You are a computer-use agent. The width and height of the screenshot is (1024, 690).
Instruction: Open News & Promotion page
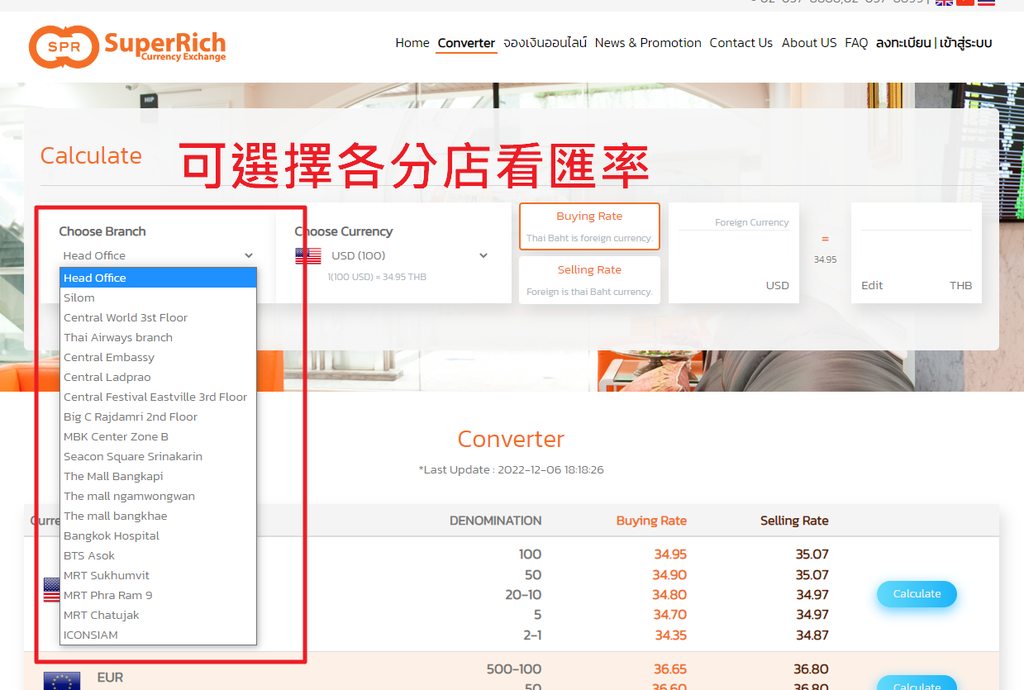point(648,43)
